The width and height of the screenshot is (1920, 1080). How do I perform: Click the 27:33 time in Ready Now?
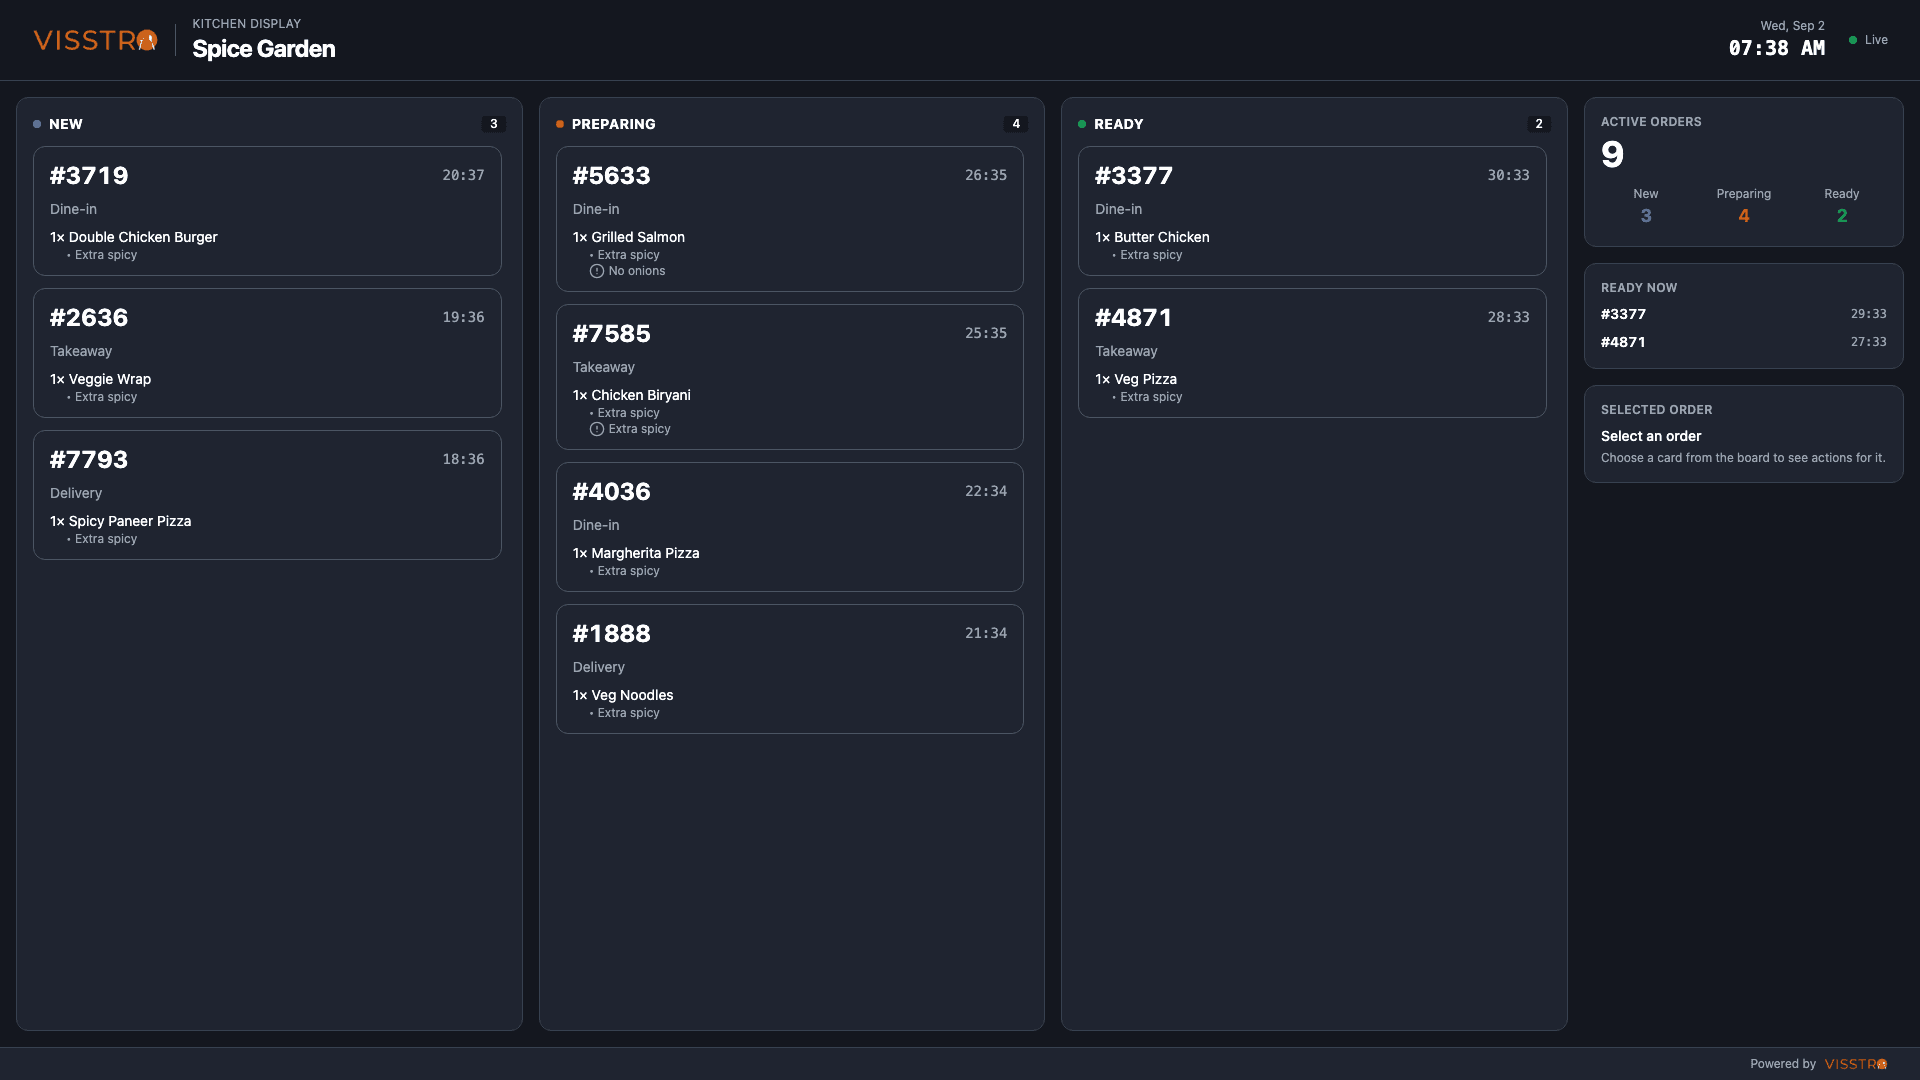[x=1868, y=342]
